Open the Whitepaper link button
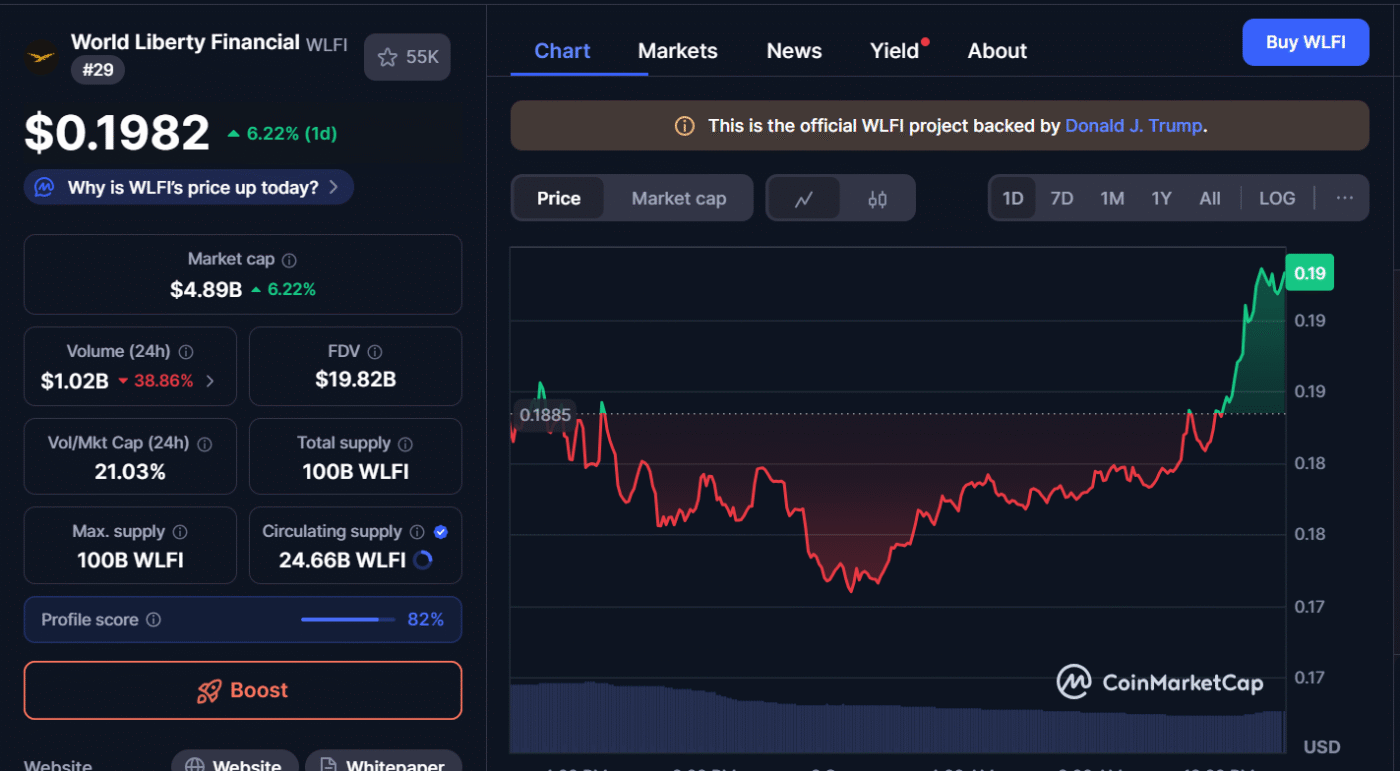This screenshot has height=771, width=1400. 384,761
